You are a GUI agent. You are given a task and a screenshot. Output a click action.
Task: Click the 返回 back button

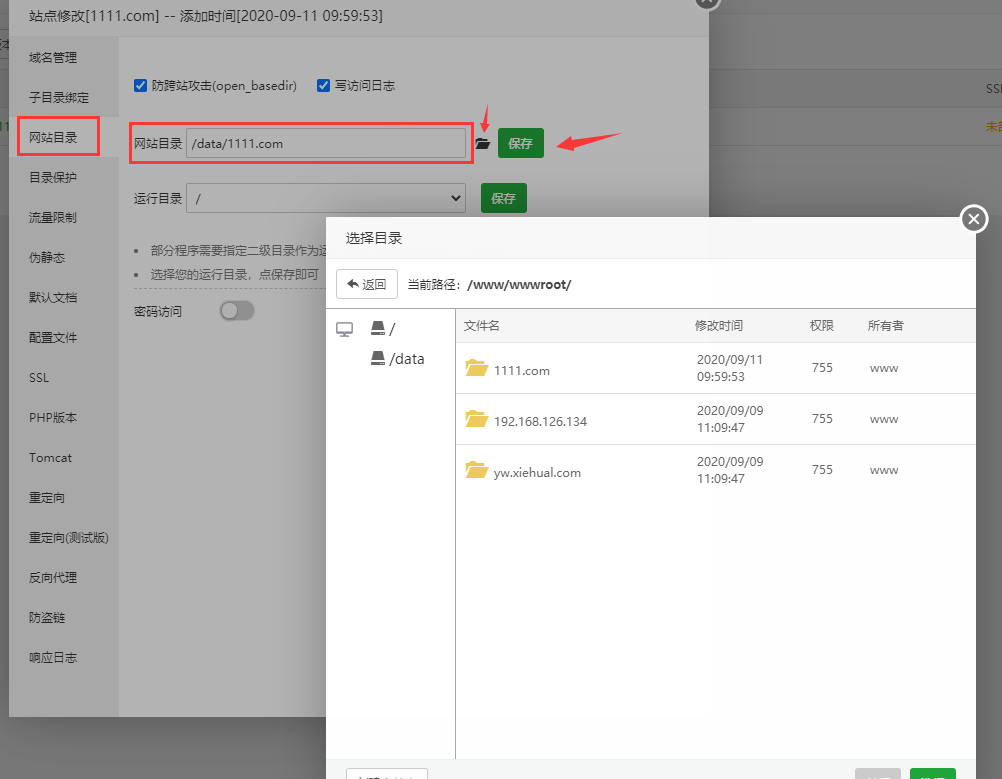click(x=367, y=284)
